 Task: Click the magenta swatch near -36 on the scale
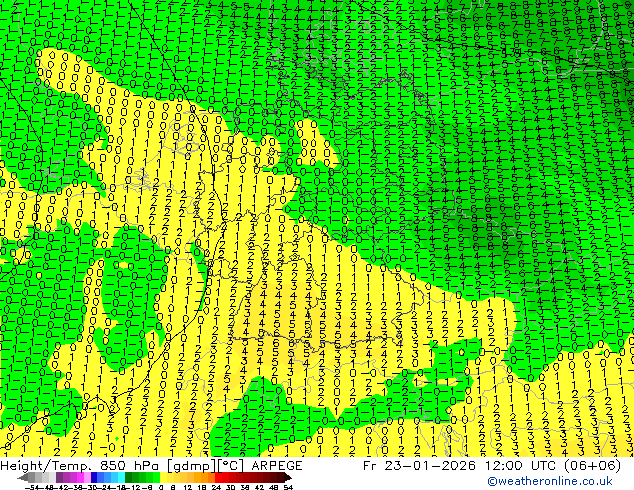pyautogui.click(x=80, y=477)
